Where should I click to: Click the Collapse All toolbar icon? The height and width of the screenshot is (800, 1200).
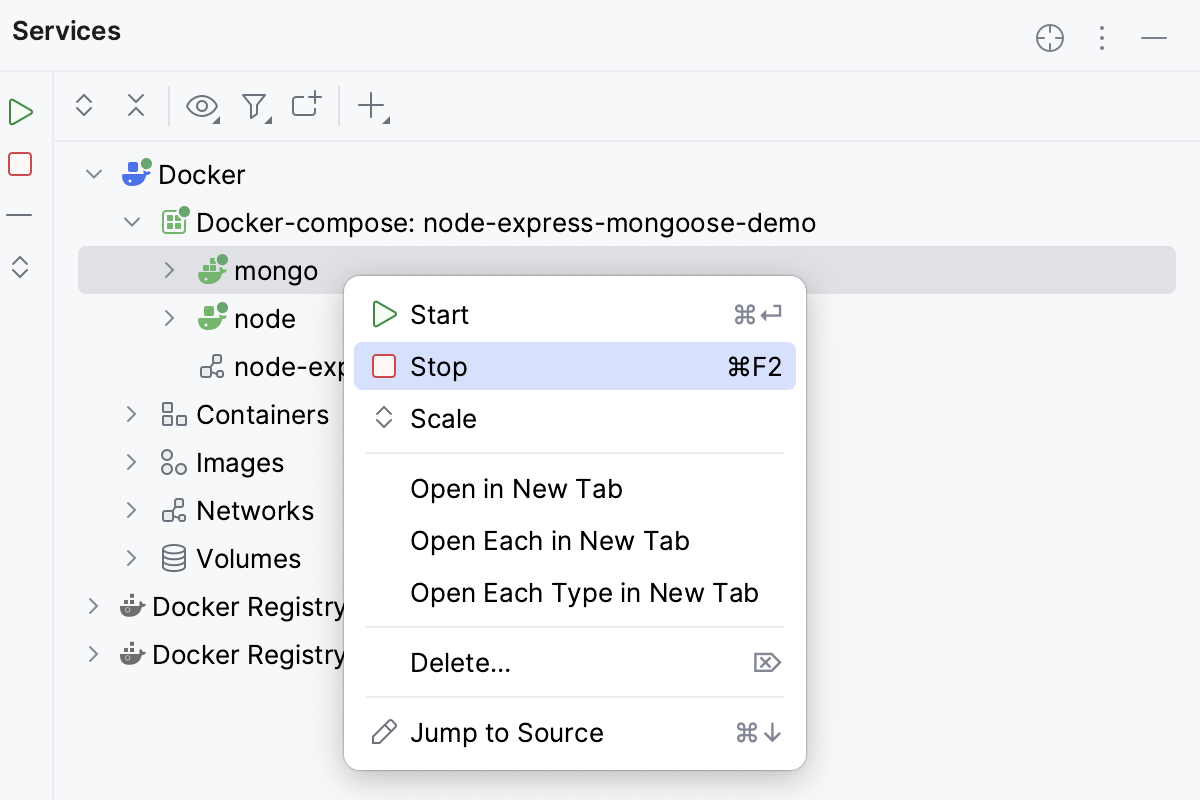click(135, 104)
